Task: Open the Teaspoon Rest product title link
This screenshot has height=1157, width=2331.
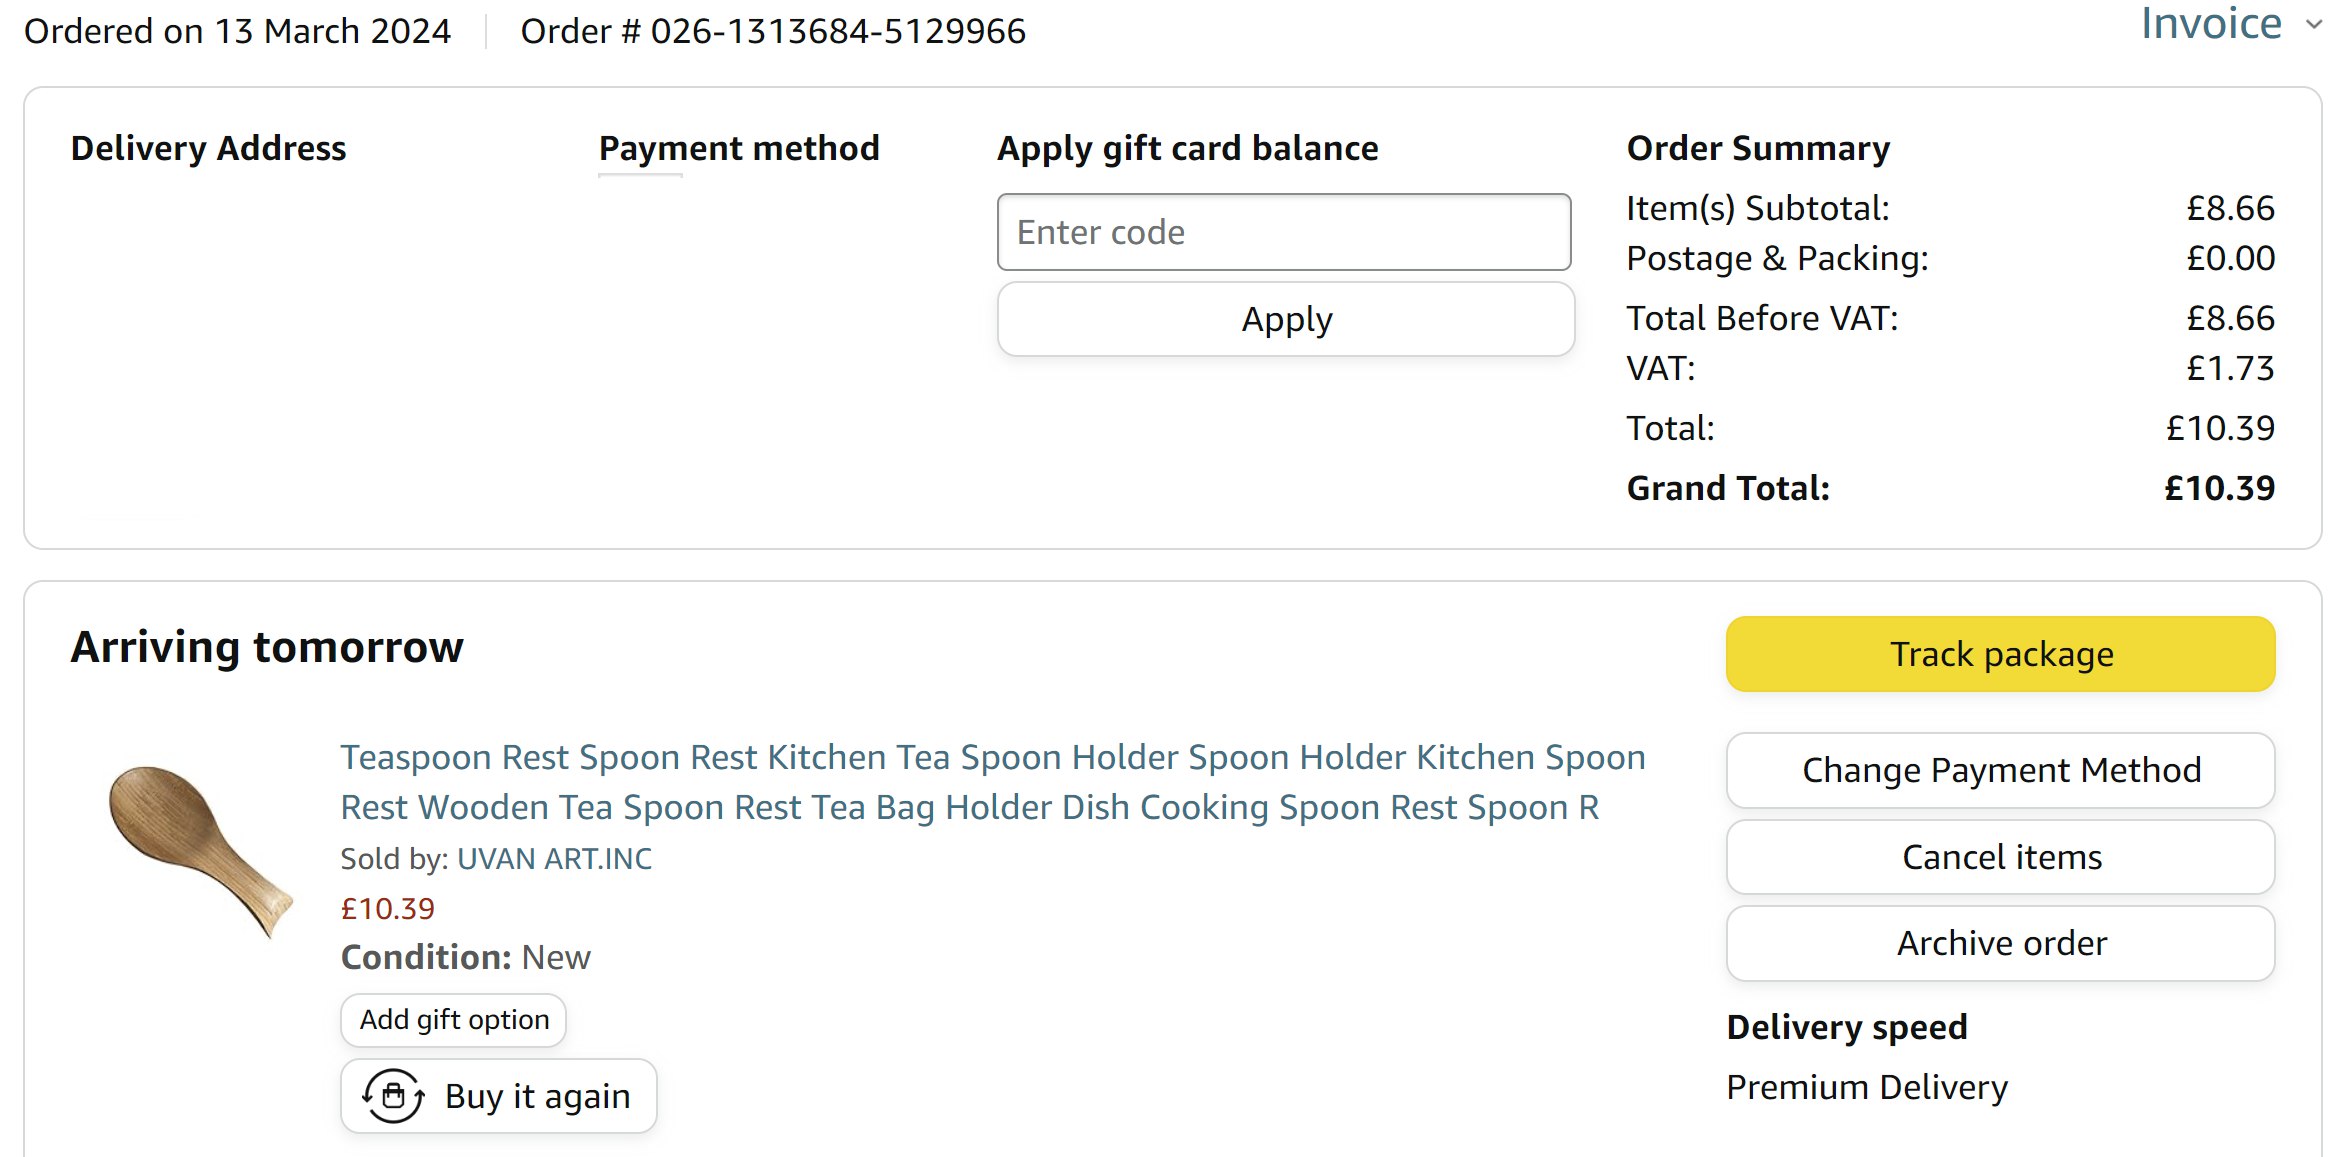Action: (x=992, y=782)
